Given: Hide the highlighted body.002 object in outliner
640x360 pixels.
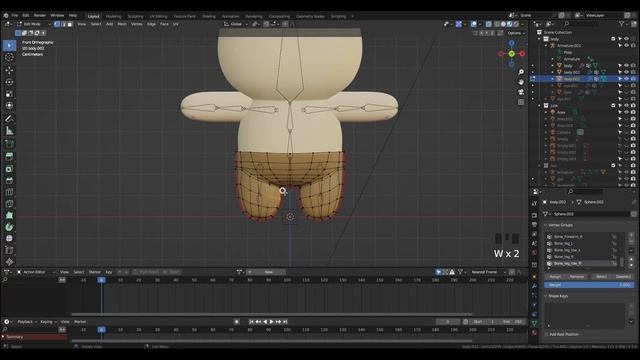Looking at the screenshot, I should point(627,79).
